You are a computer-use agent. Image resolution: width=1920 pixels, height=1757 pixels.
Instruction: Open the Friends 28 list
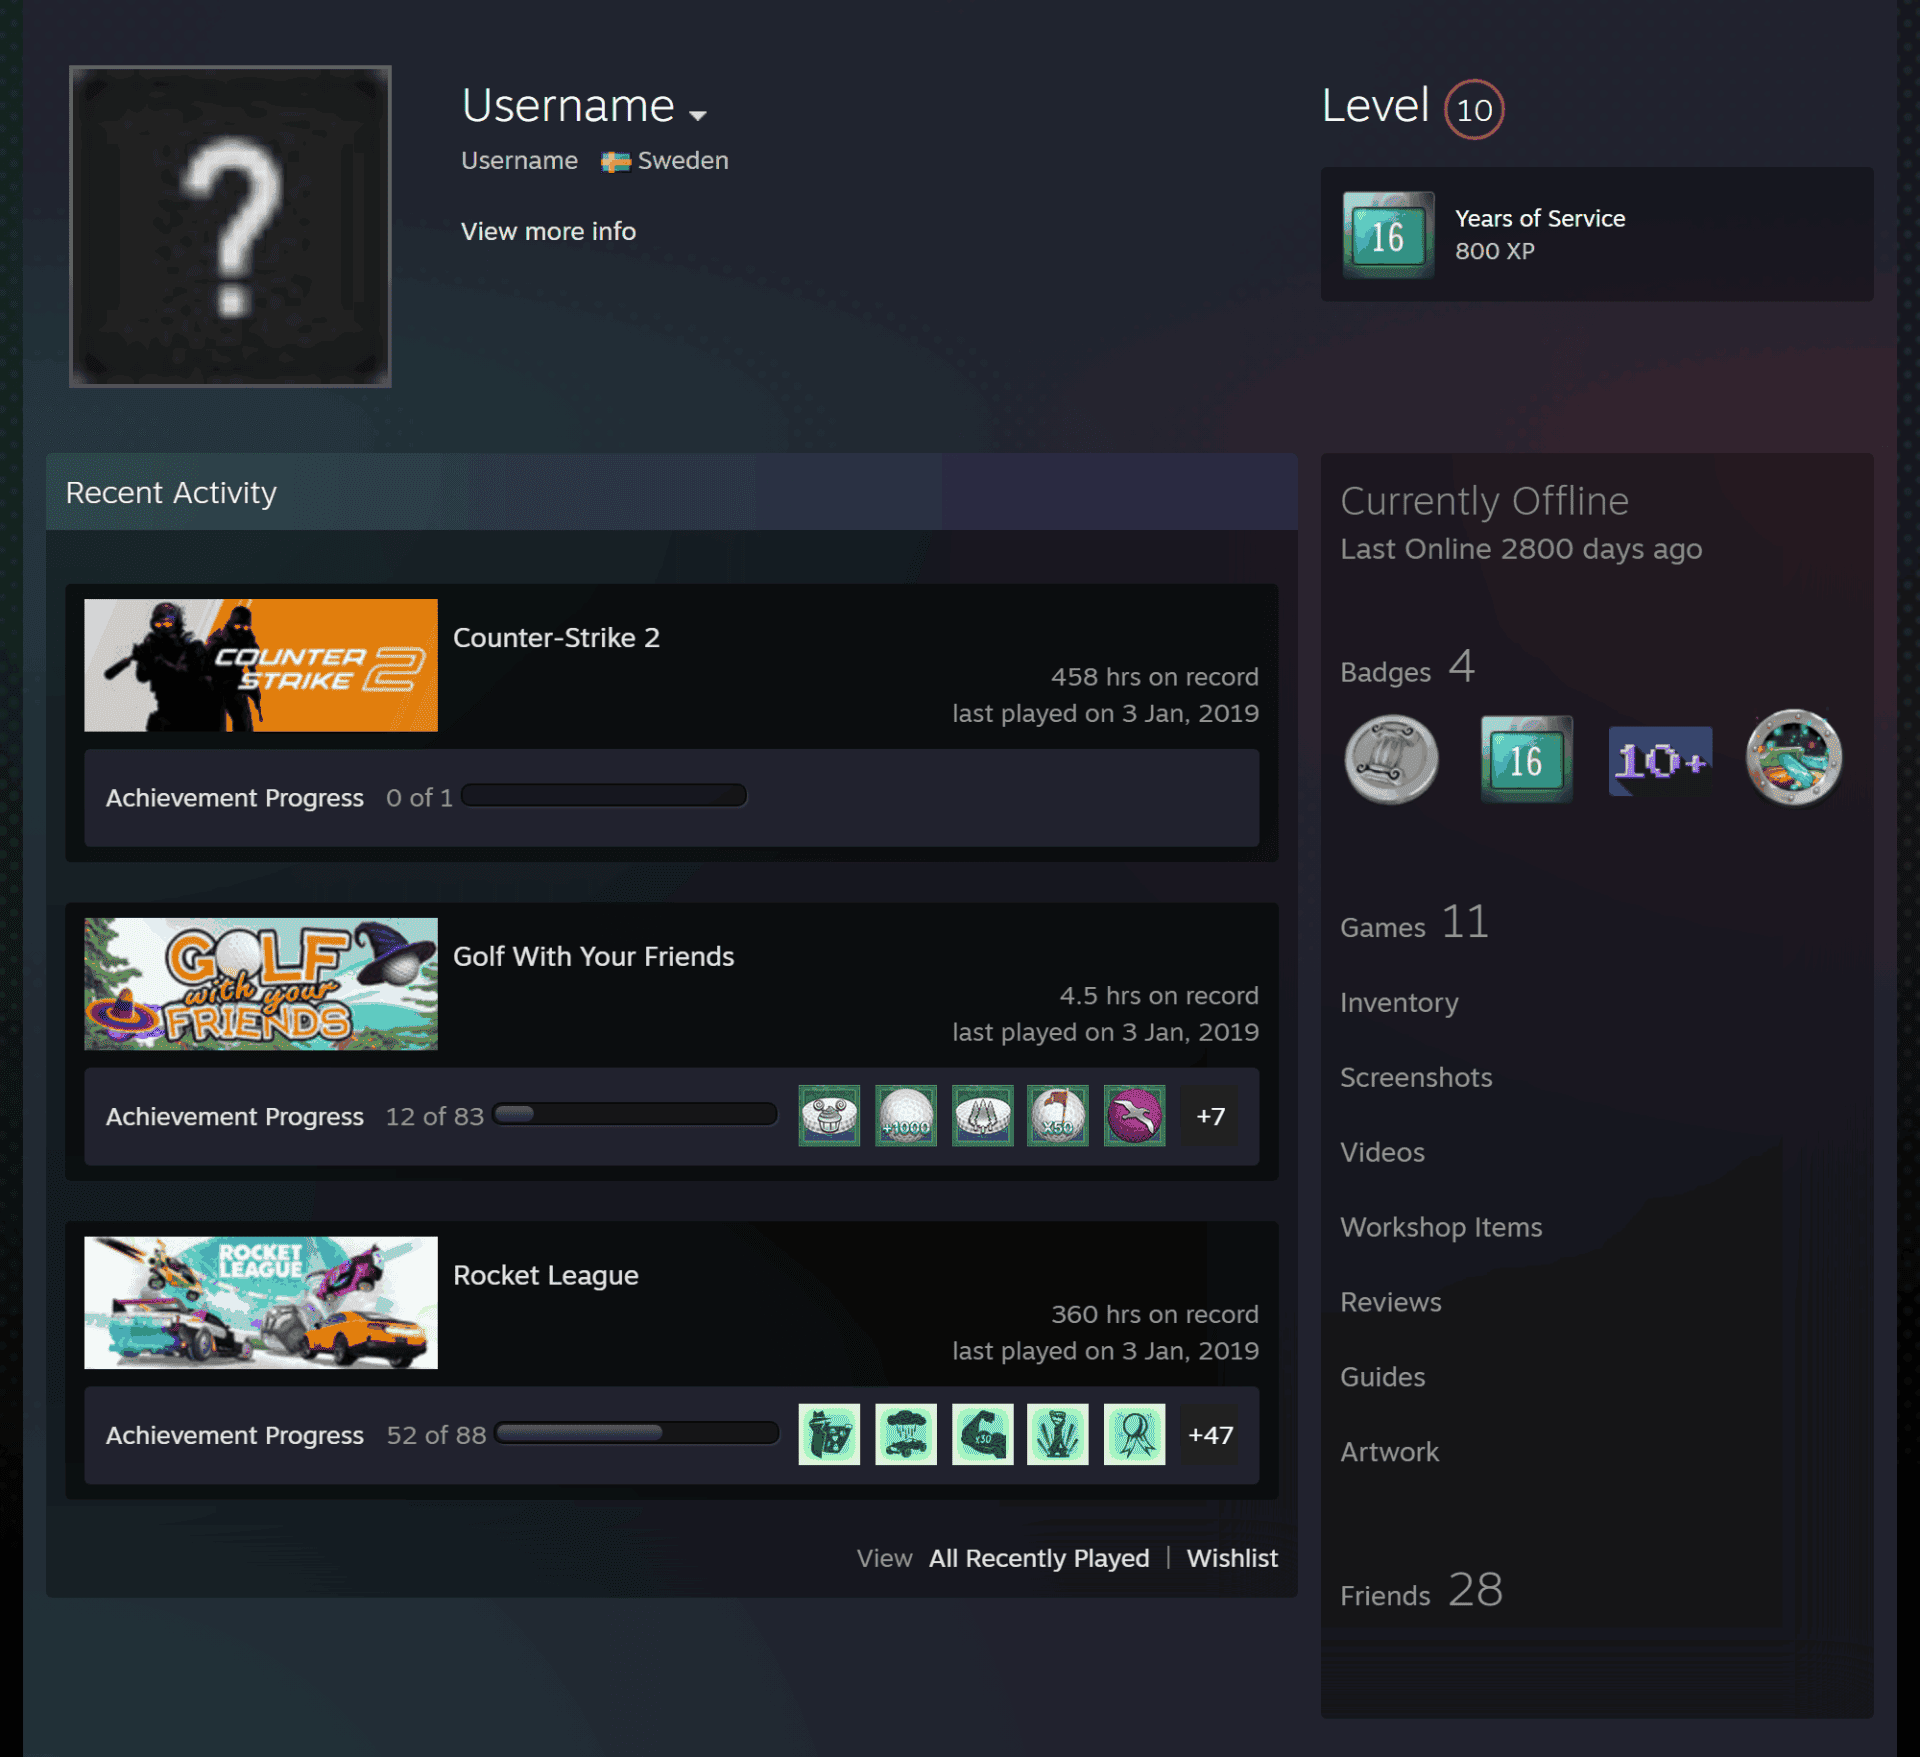click(1421, 1590)
